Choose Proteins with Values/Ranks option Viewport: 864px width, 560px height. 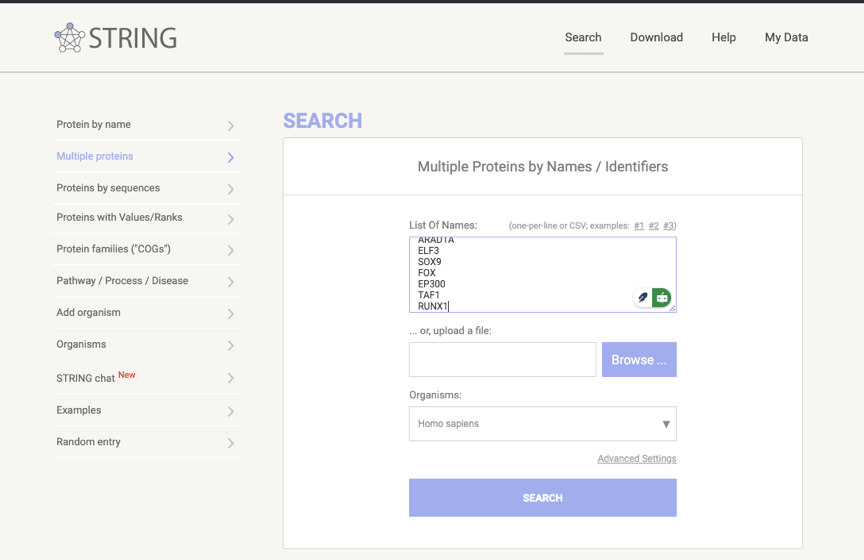(119, 217)
